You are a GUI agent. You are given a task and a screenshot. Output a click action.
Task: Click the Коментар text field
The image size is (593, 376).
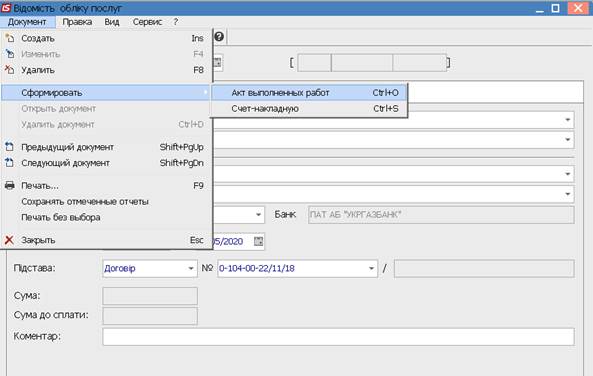click(x=338, y=336)
